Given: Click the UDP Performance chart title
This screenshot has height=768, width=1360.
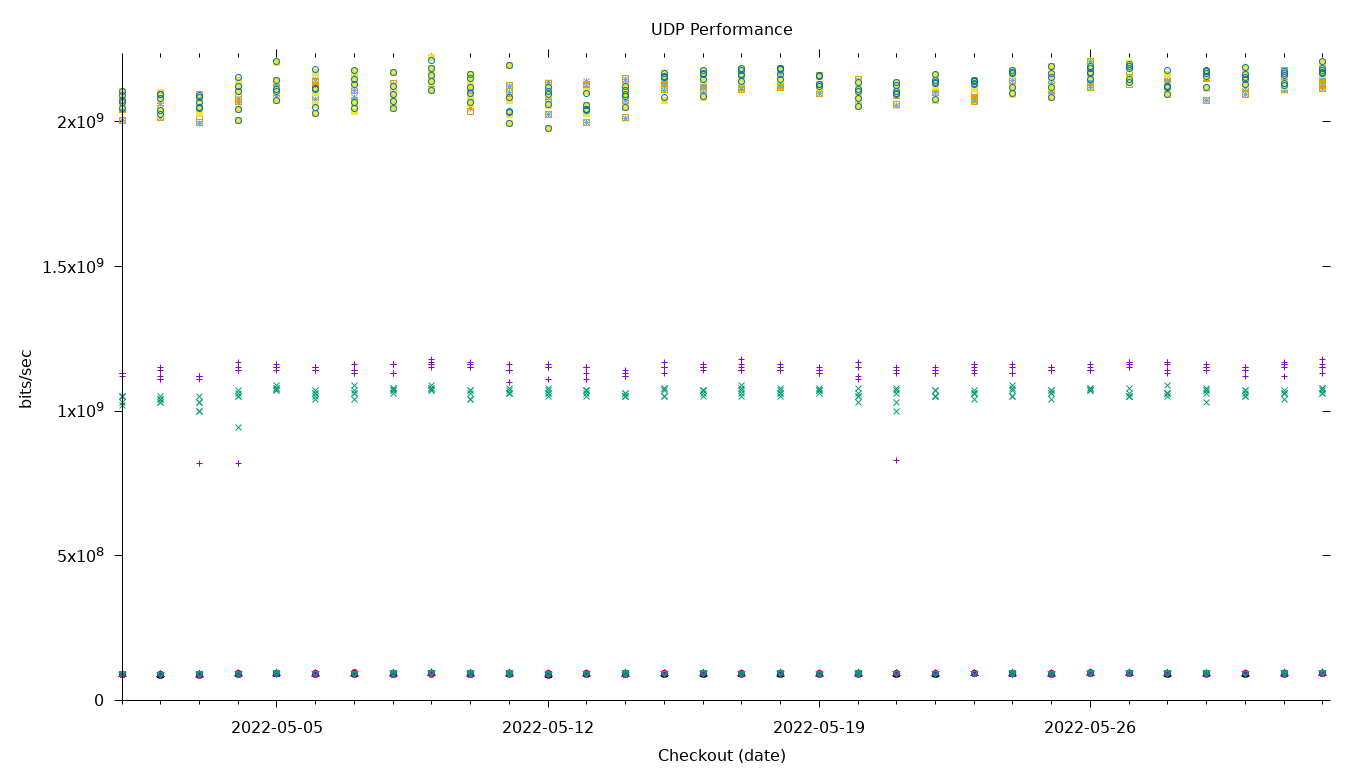Looking at the screenshot, I should coord(721,30).
